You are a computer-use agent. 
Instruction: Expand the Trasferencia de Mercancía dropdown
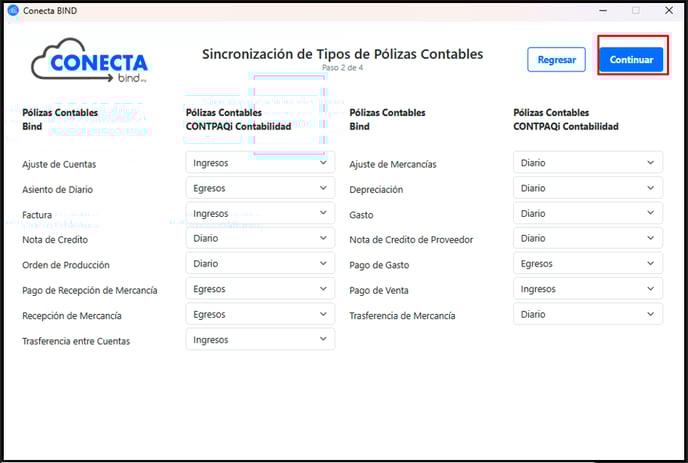(x=588, y=314)
